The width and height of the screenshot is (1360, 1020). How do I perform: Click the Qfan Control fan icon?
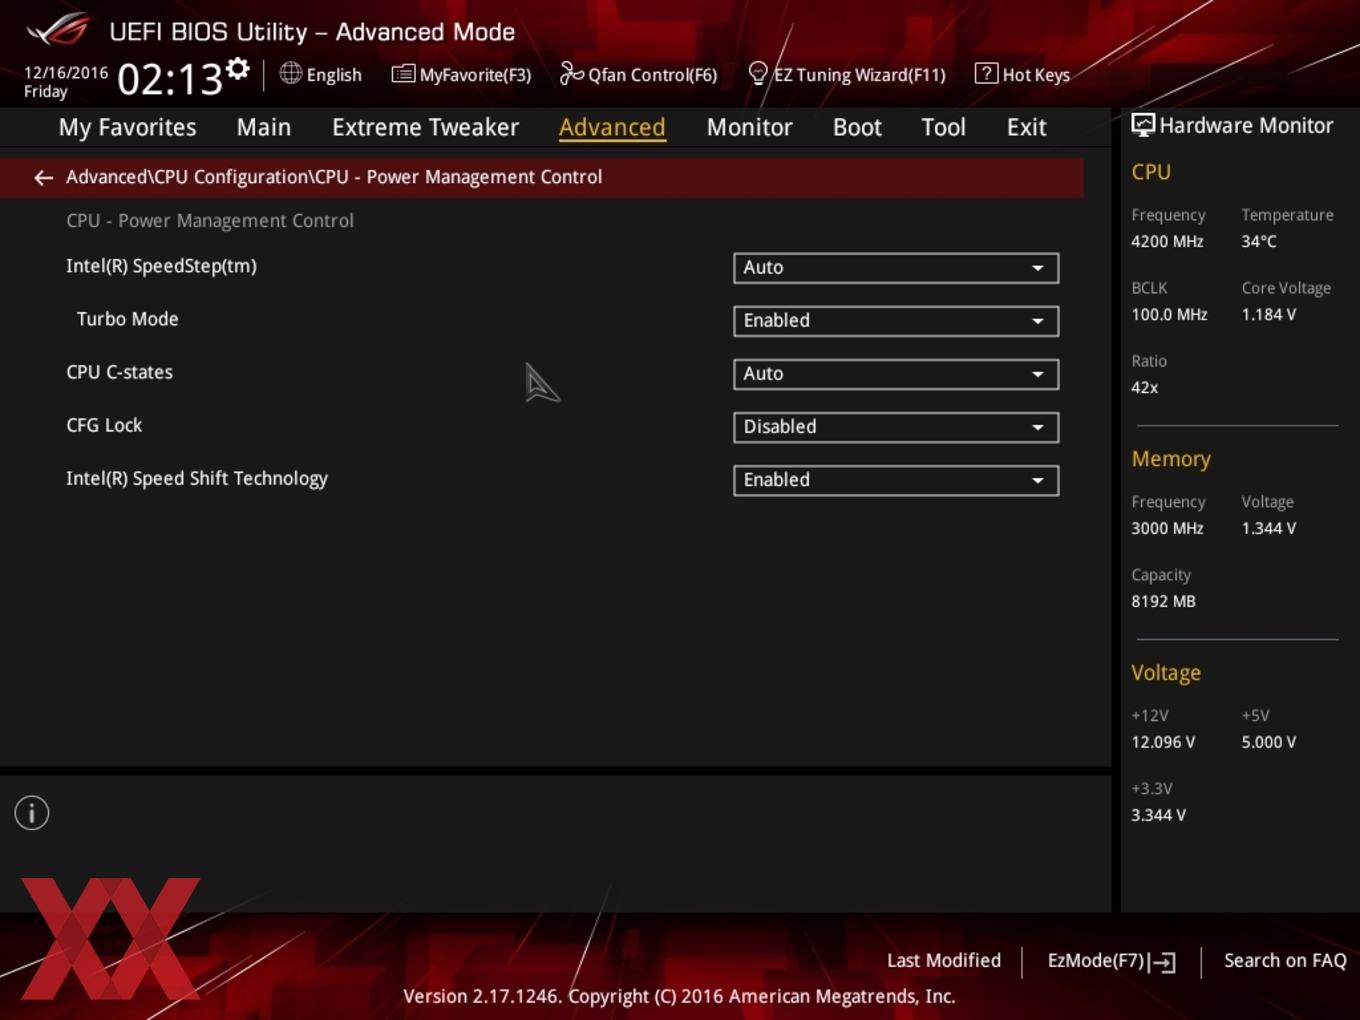coord(571,73)
